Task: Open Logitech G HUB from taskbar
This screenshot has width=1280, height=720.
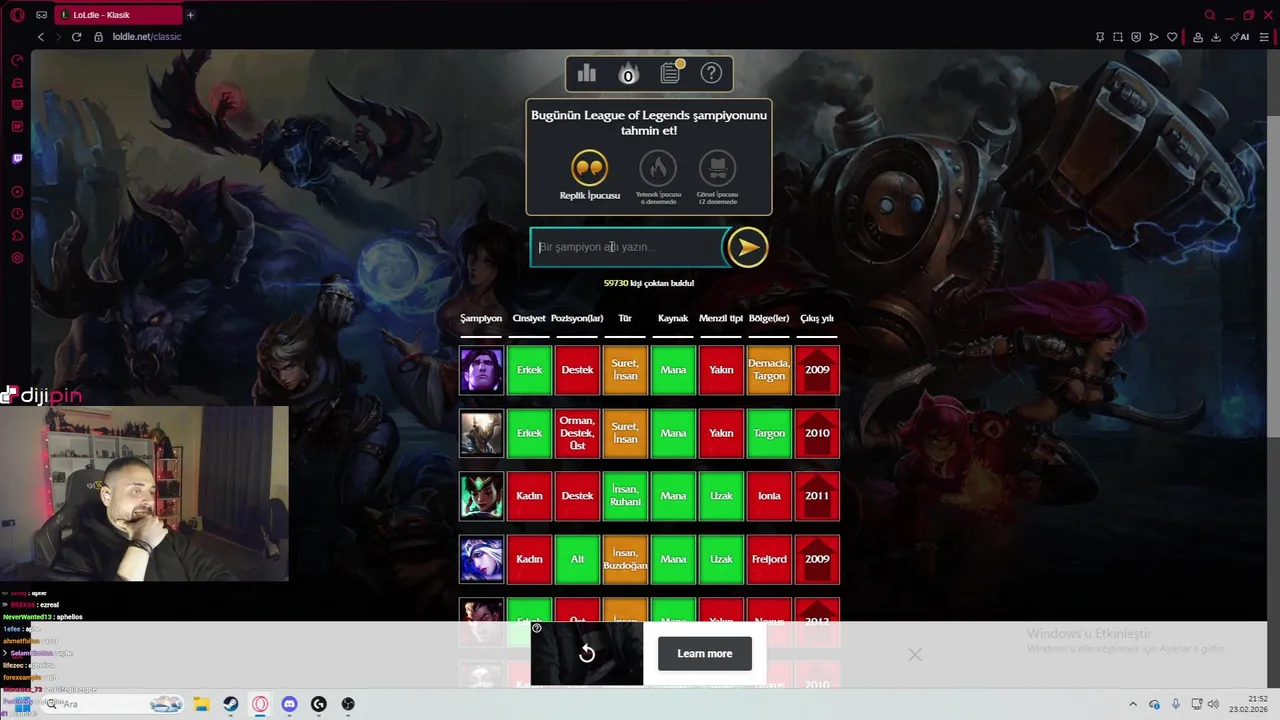Action: pyautogui.click(x=319, y=704)
